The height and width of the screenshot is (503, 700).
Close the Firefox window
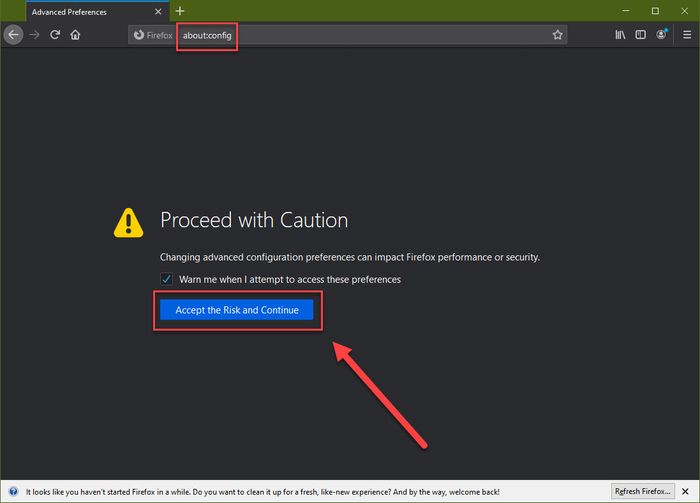point(684,11)
